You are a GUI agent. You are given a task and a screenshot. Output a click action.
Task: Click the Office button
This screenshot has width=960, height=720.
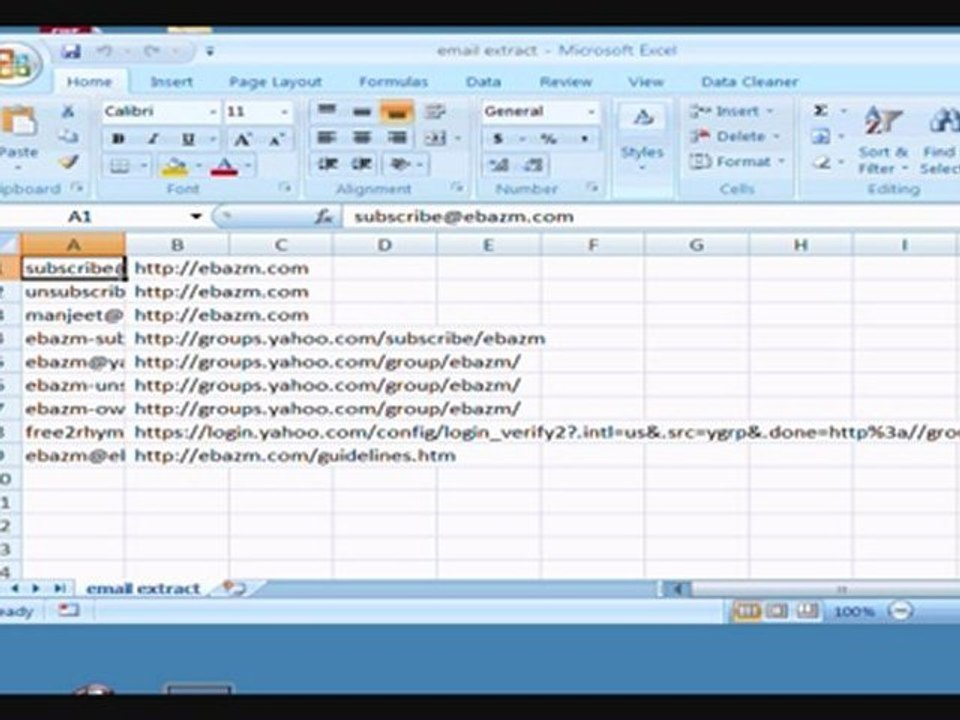(17, 65)
